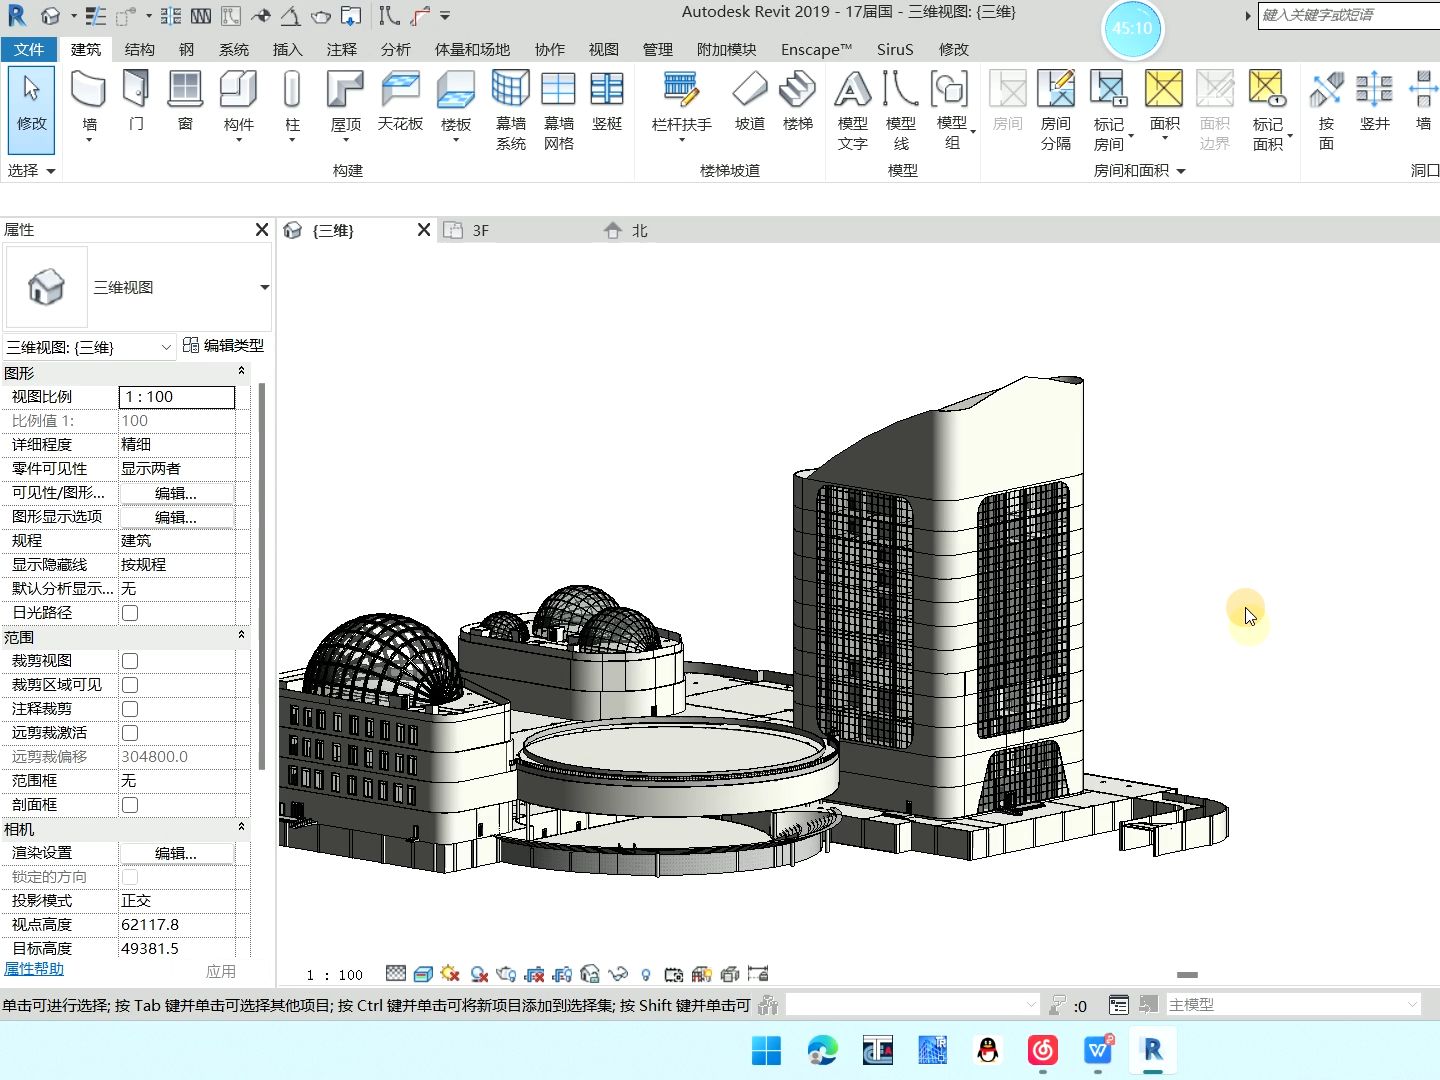This screenshot has height=1080, width=1440.
Task: Click the properties panel vertical scrollbar
Action: click(x=262, y=575)
